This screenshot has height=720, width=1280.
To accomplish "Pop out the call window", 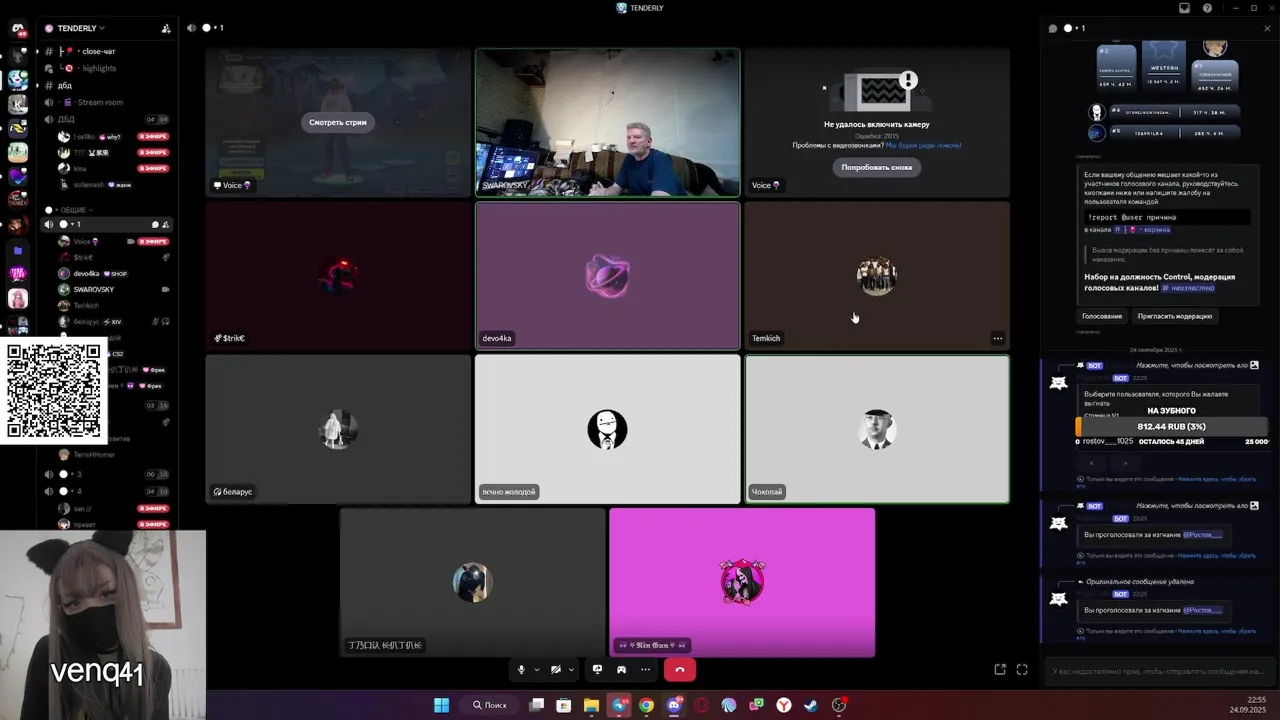I will 1000,669.
